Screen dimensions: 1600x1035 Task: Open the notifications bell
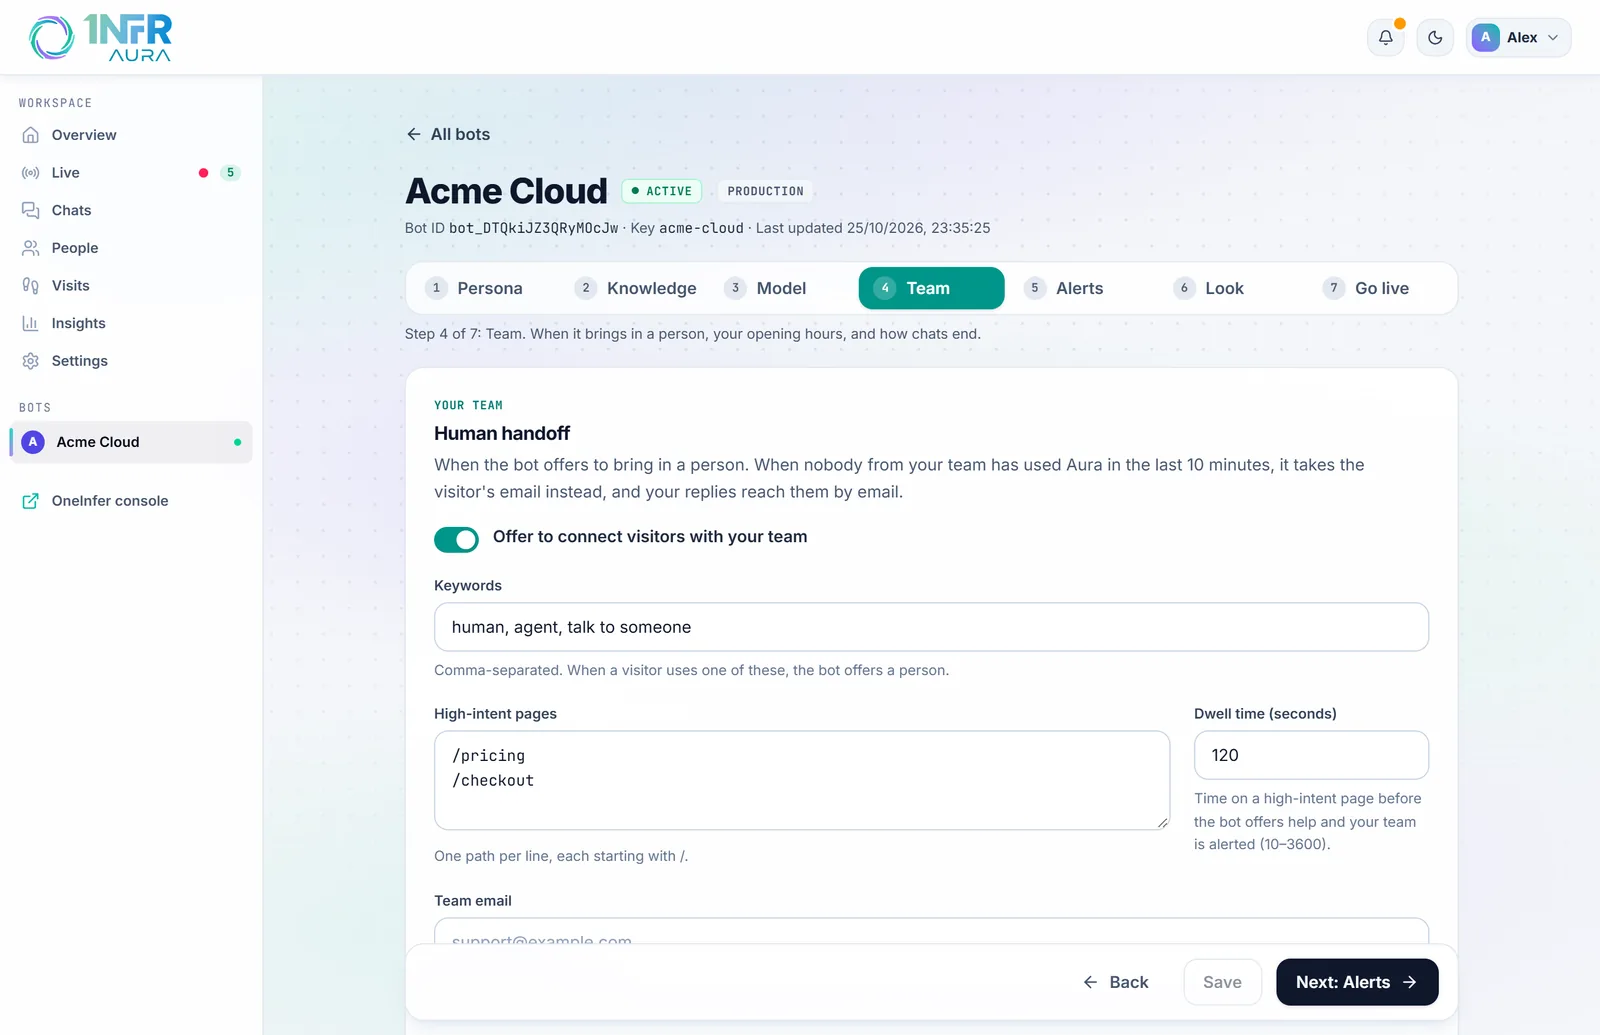click(1385, 38)
